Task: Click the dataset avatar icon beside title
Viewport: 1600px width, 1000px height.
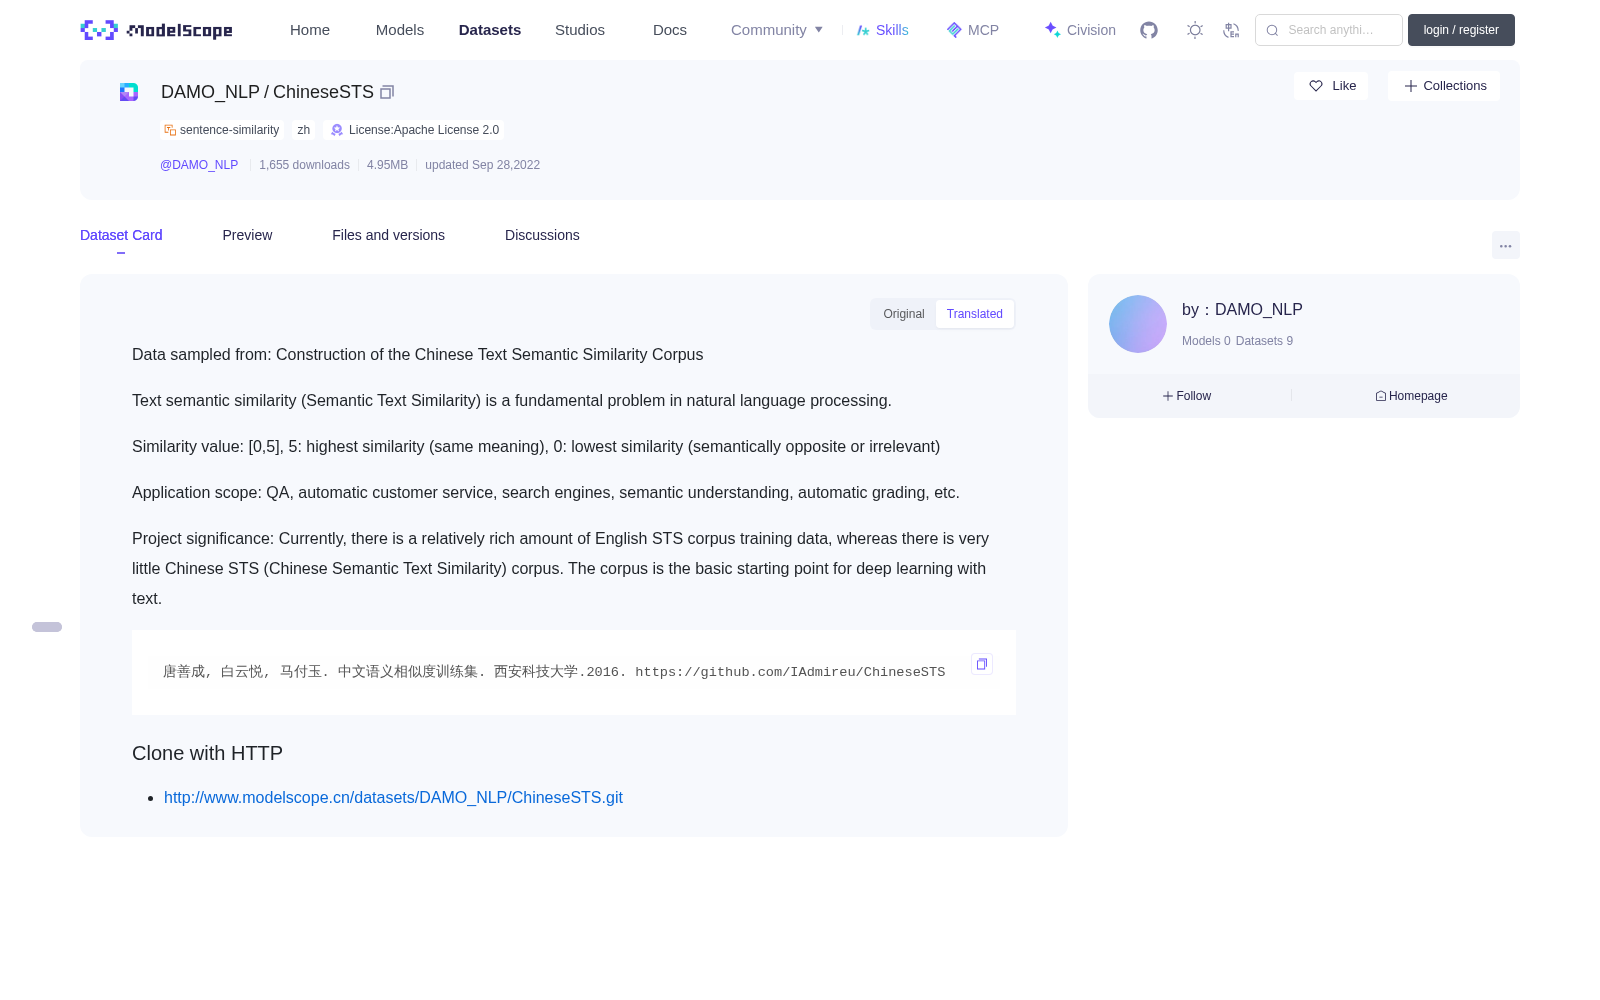Action: [x=129, y=92]
